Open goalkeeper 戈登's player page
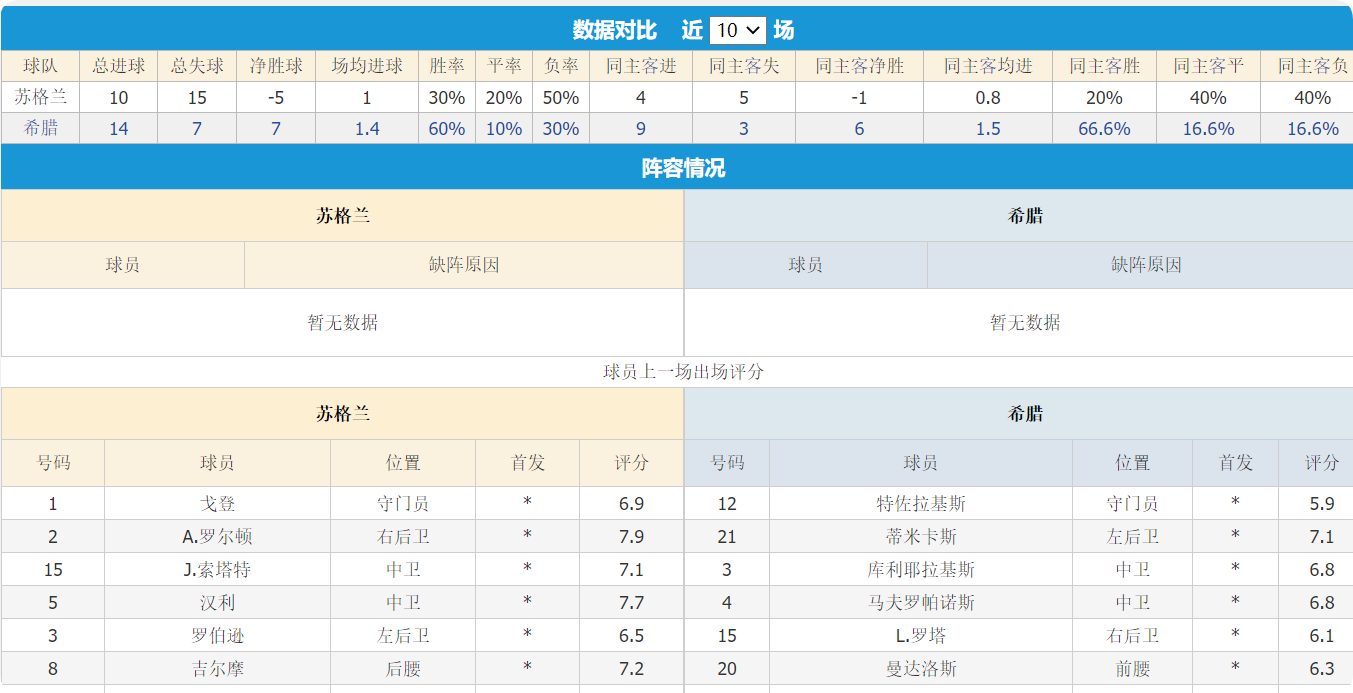1353x693 pixels. 217,503
